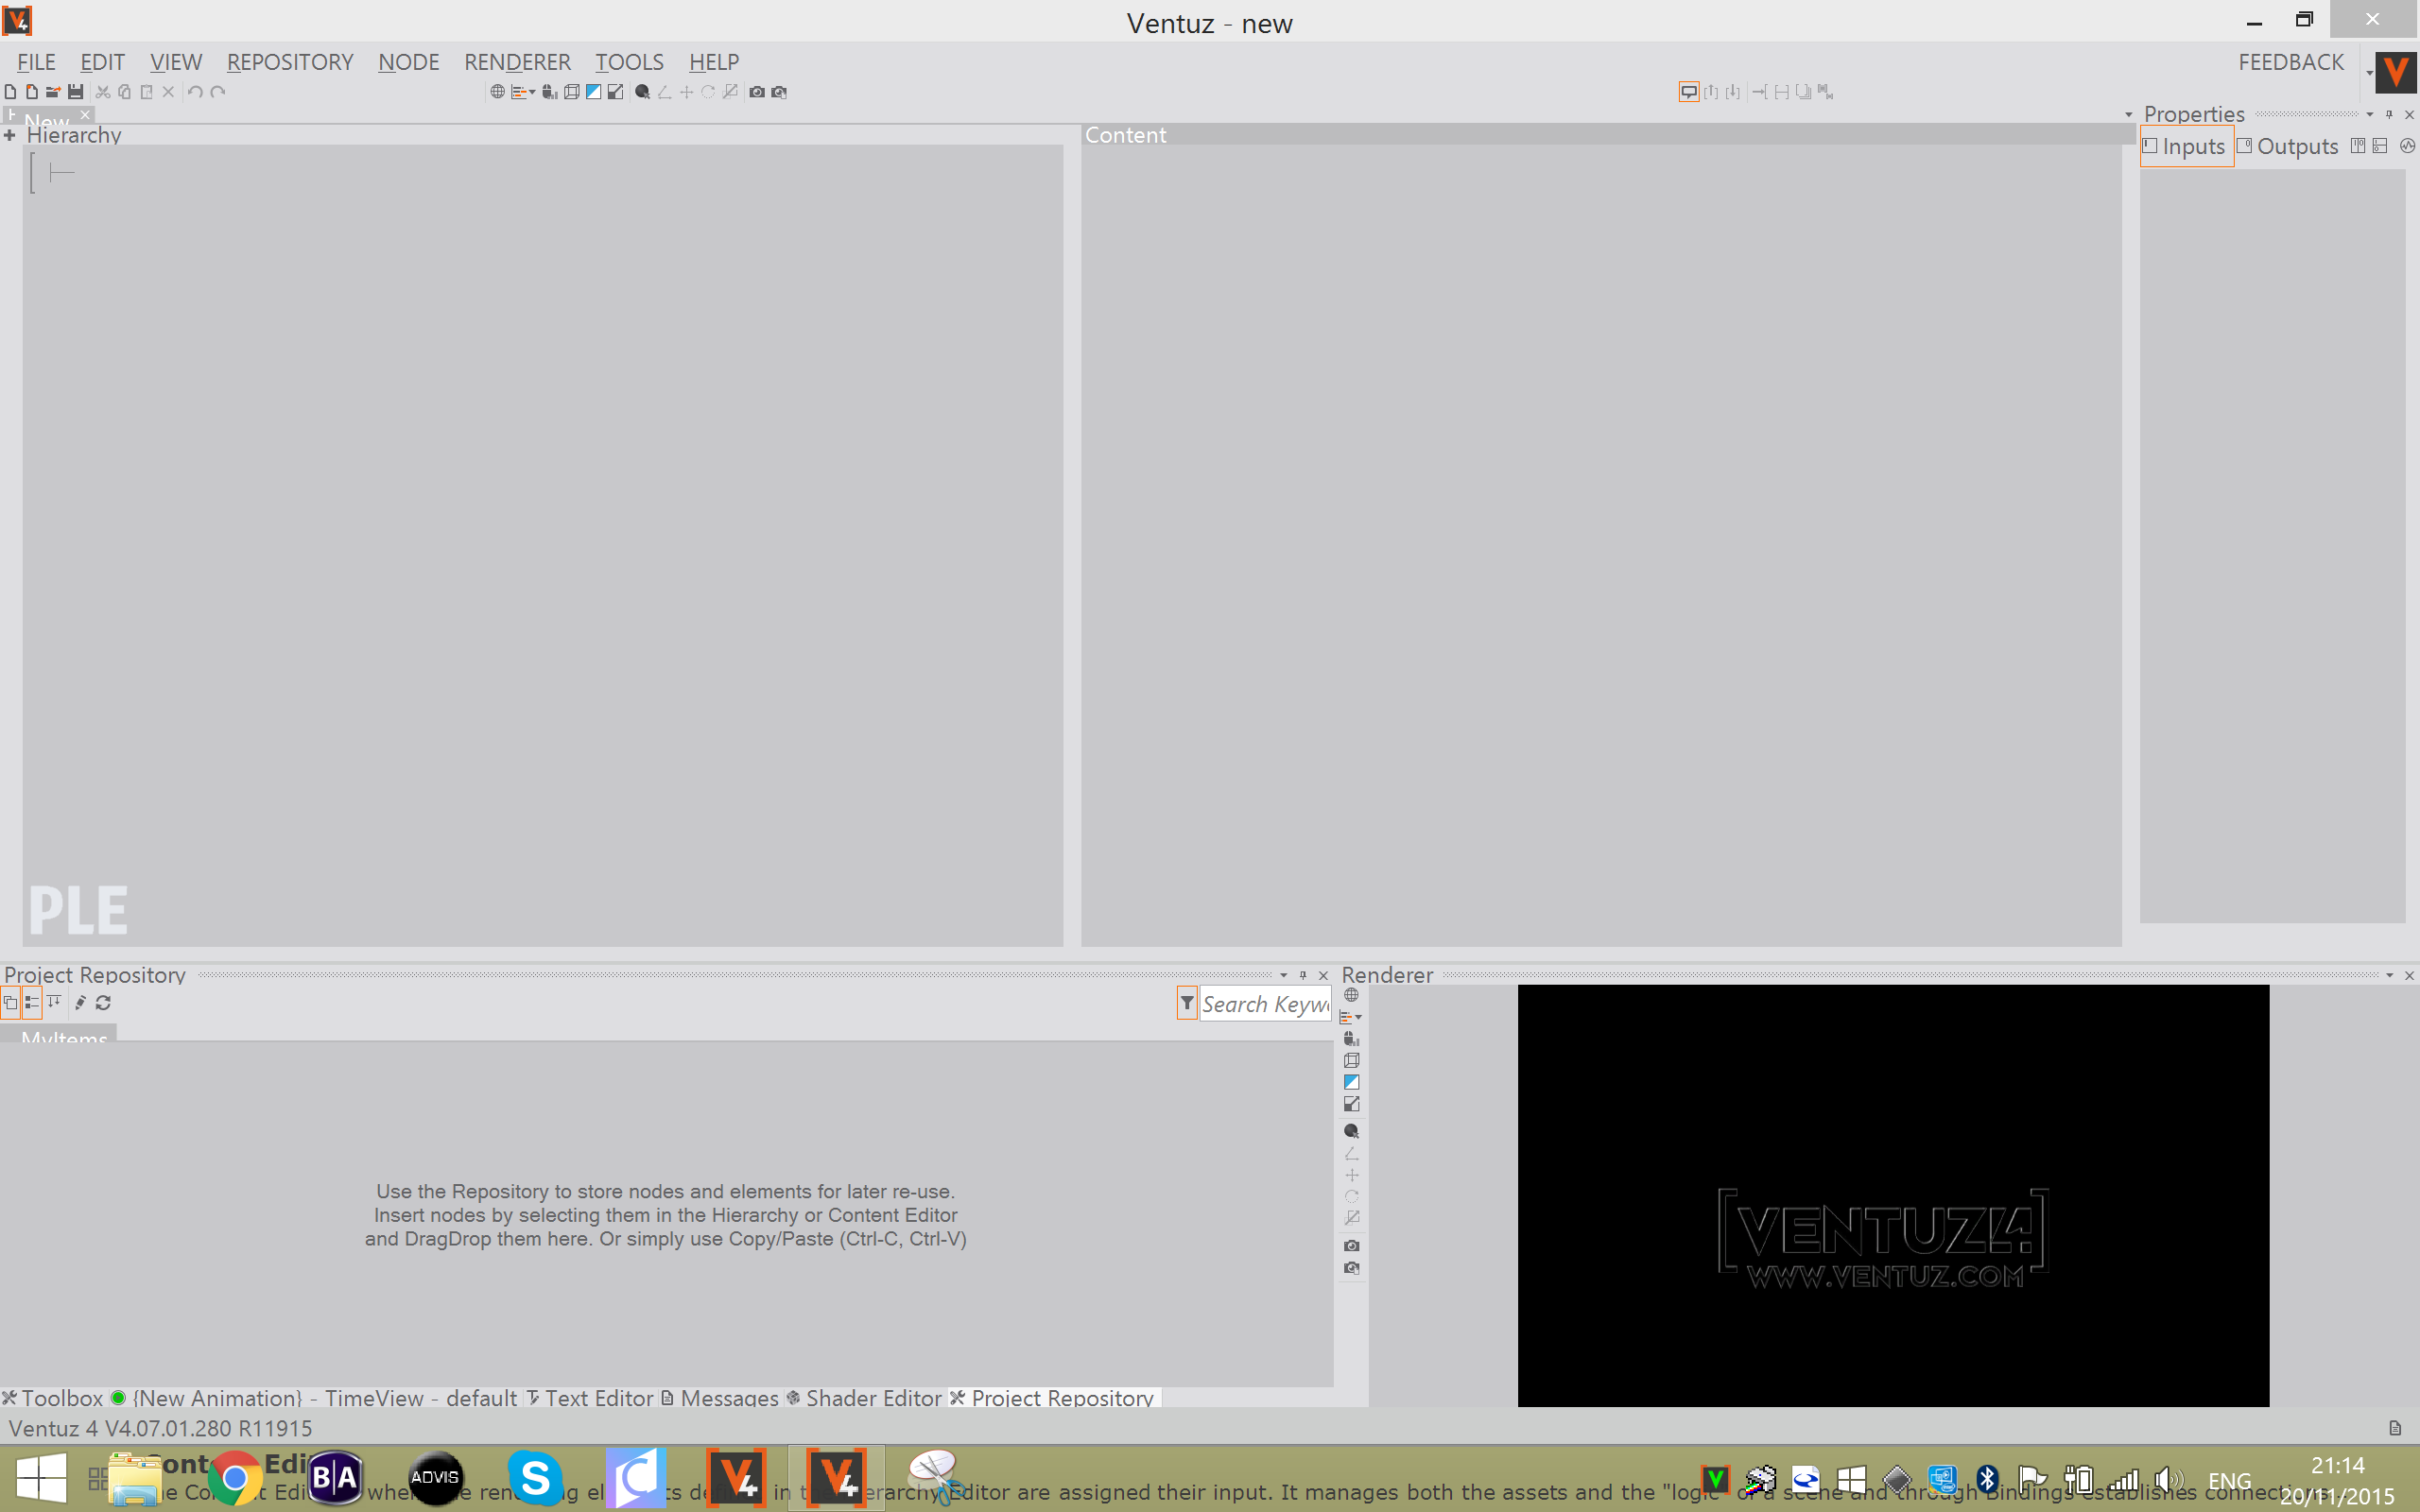Click the pencil edit icon in Project Repository

pyautogui.click(x=81, y=1002)
